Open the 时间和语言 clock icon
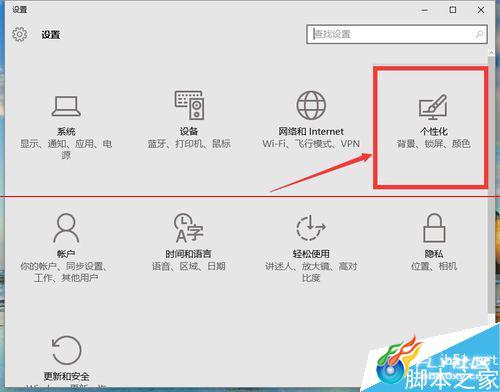Screen dimensions: 500x392 tap(189, 228)
